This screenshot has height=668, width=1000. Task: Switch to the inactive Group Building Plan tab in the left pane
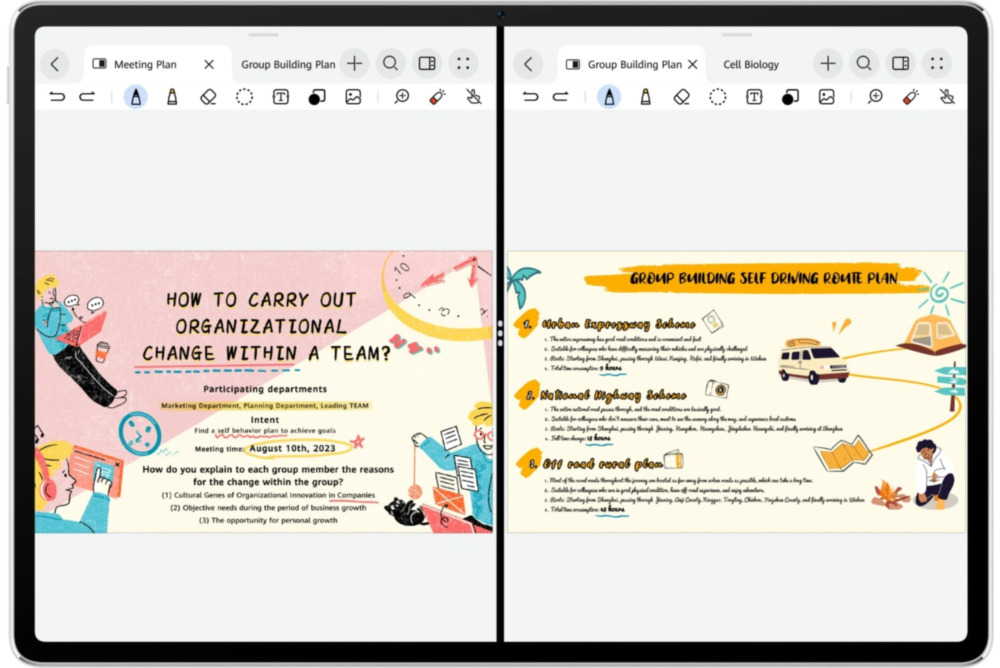click(288, 64)
